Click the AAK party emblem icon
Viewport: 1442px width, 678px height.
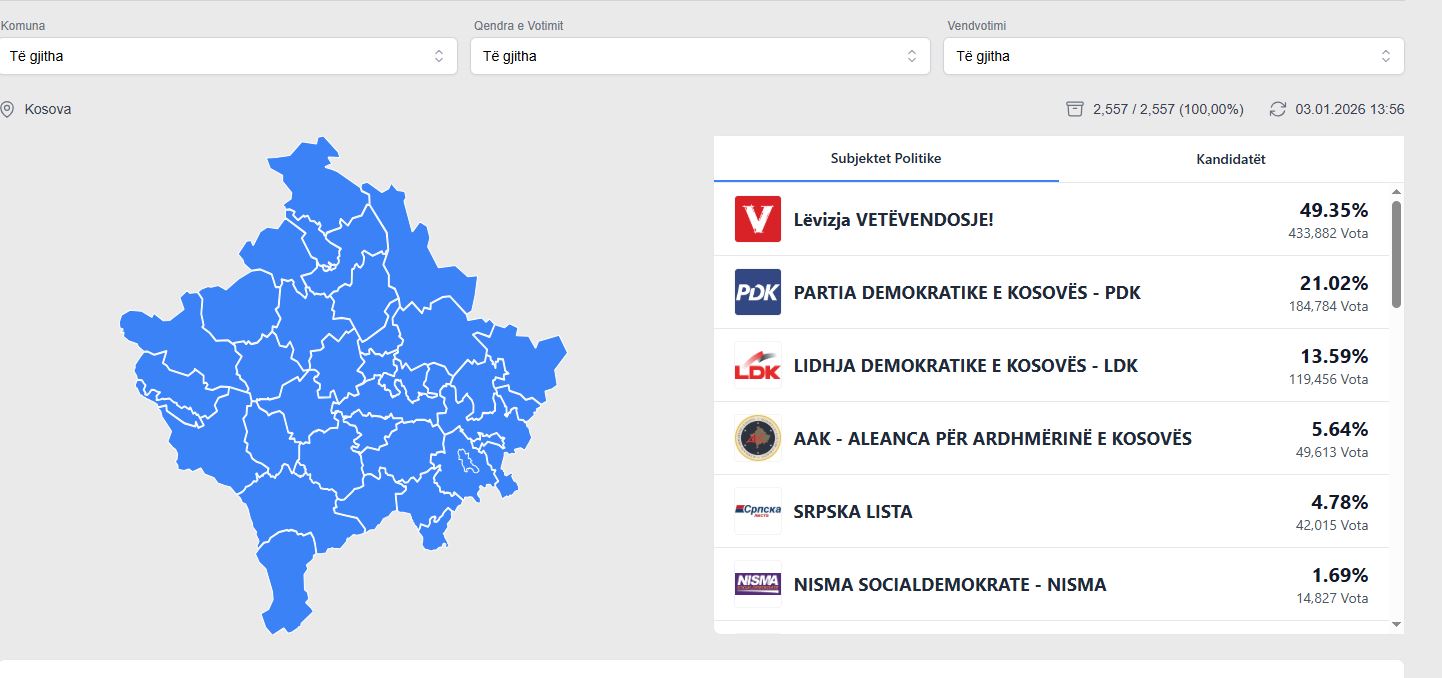757,438
